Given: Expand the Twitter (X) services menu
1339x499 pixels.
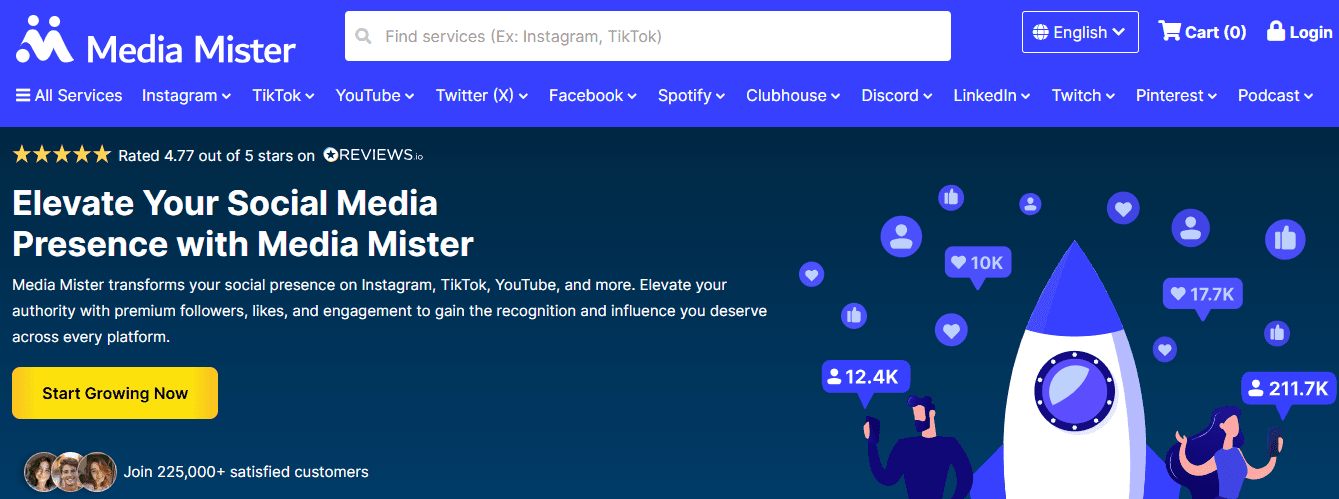Looking at the screenshot, I should coord(482,96).
